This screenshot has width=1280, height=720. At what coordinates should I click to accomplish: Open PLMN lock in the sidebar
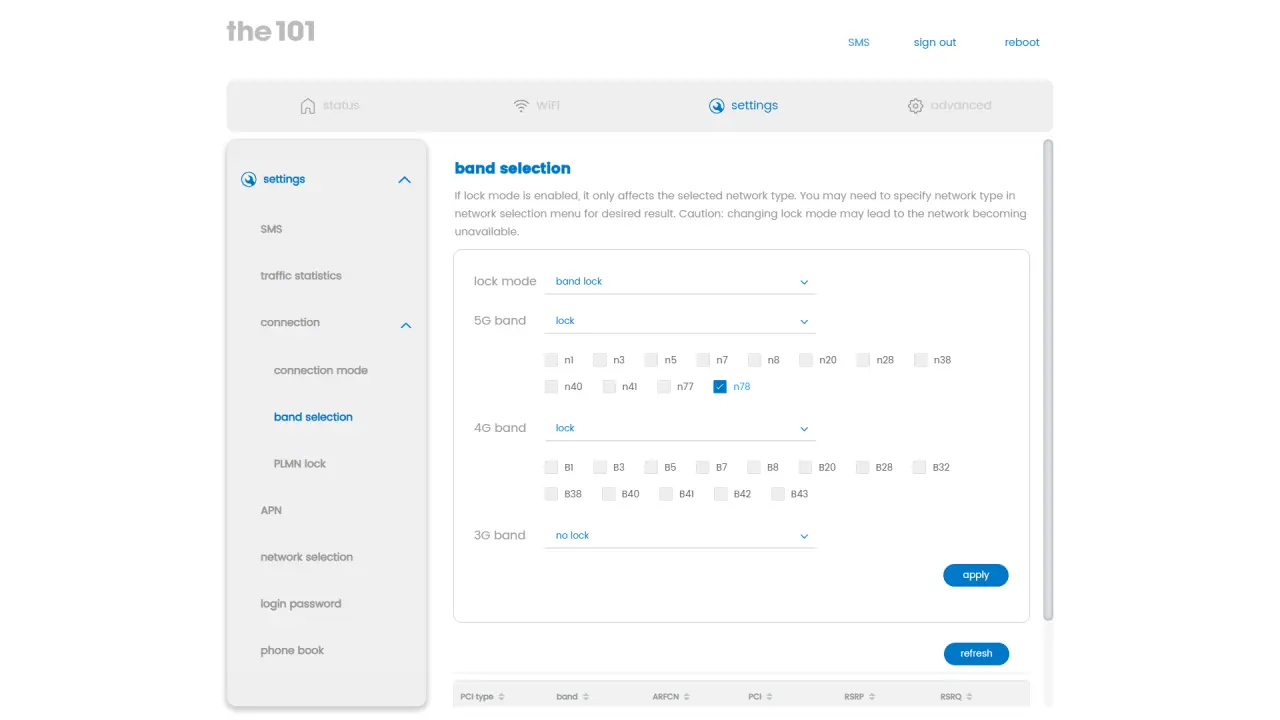300,464
